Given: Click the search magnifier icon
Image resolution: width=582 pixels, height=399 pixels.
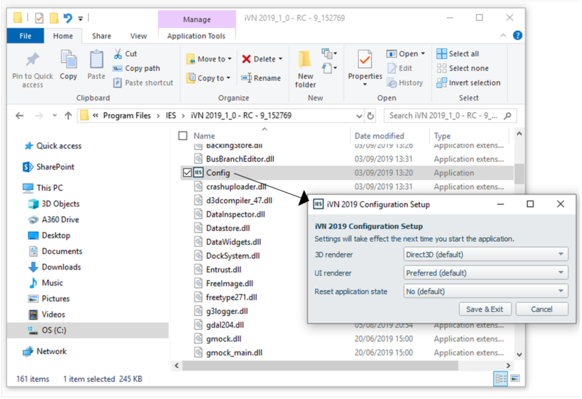Looking at the screenshot, I should click(507, 116).
